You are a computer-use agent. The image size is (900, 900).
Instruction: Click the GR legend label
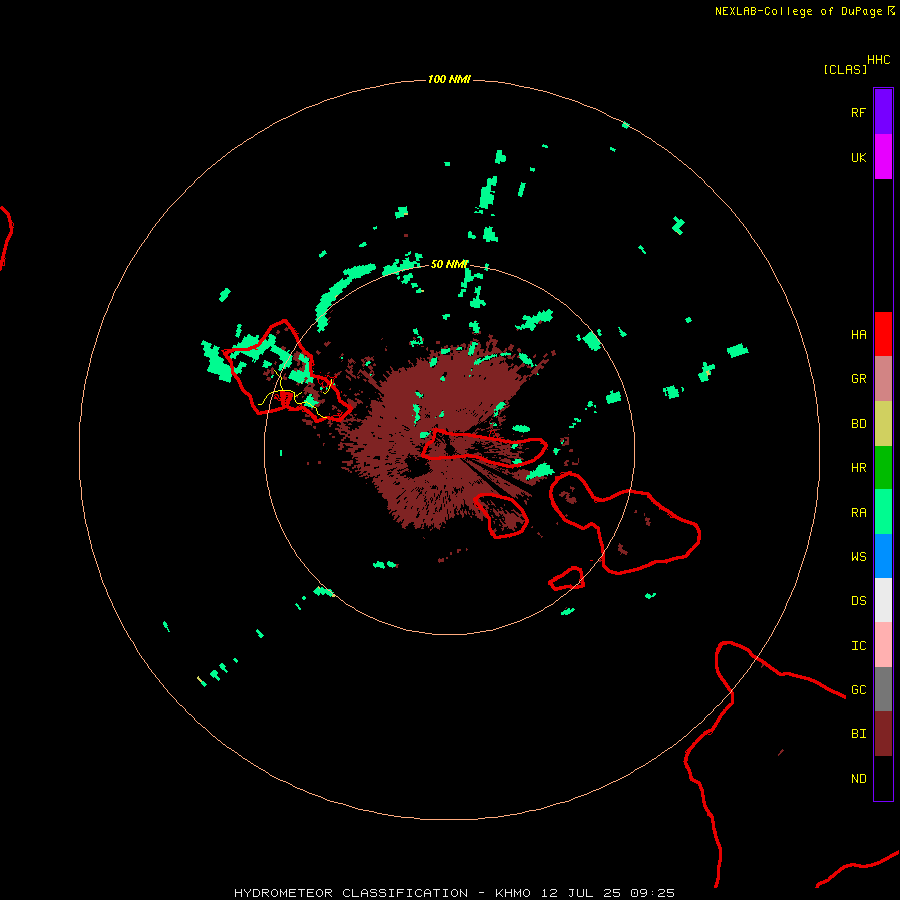[858, 379]
